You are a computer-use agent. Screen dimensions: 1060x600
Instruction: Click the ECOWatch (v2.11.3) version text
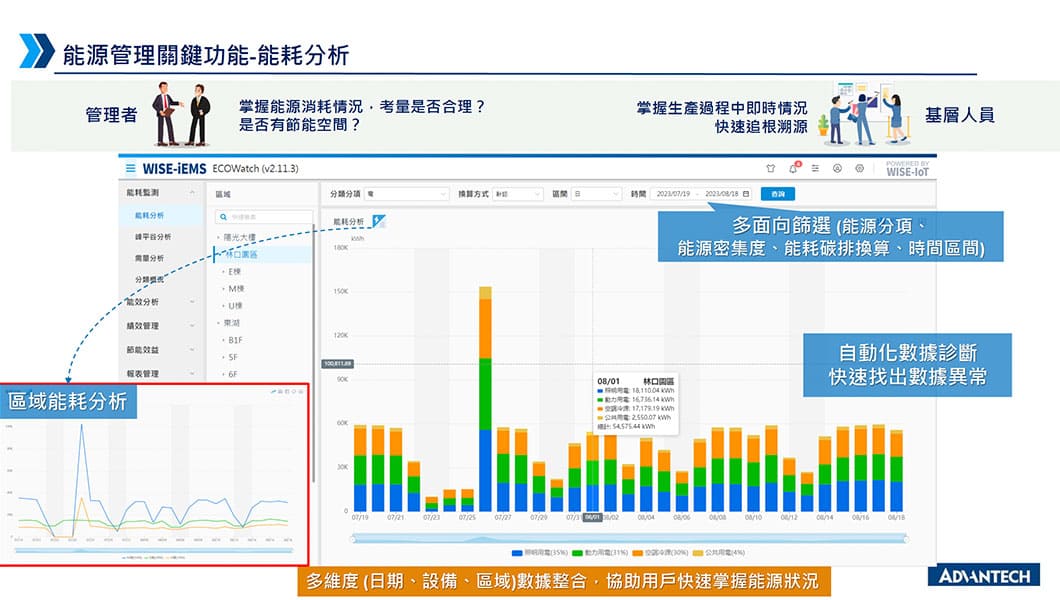coord(256,168)
